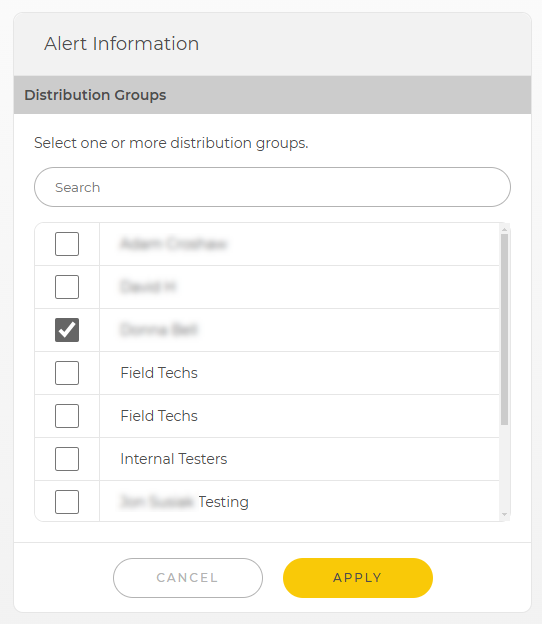Select the upper Field Techs row label
Image resolution: width=542 pixels, height=624 pixels.
click(159, 373)
